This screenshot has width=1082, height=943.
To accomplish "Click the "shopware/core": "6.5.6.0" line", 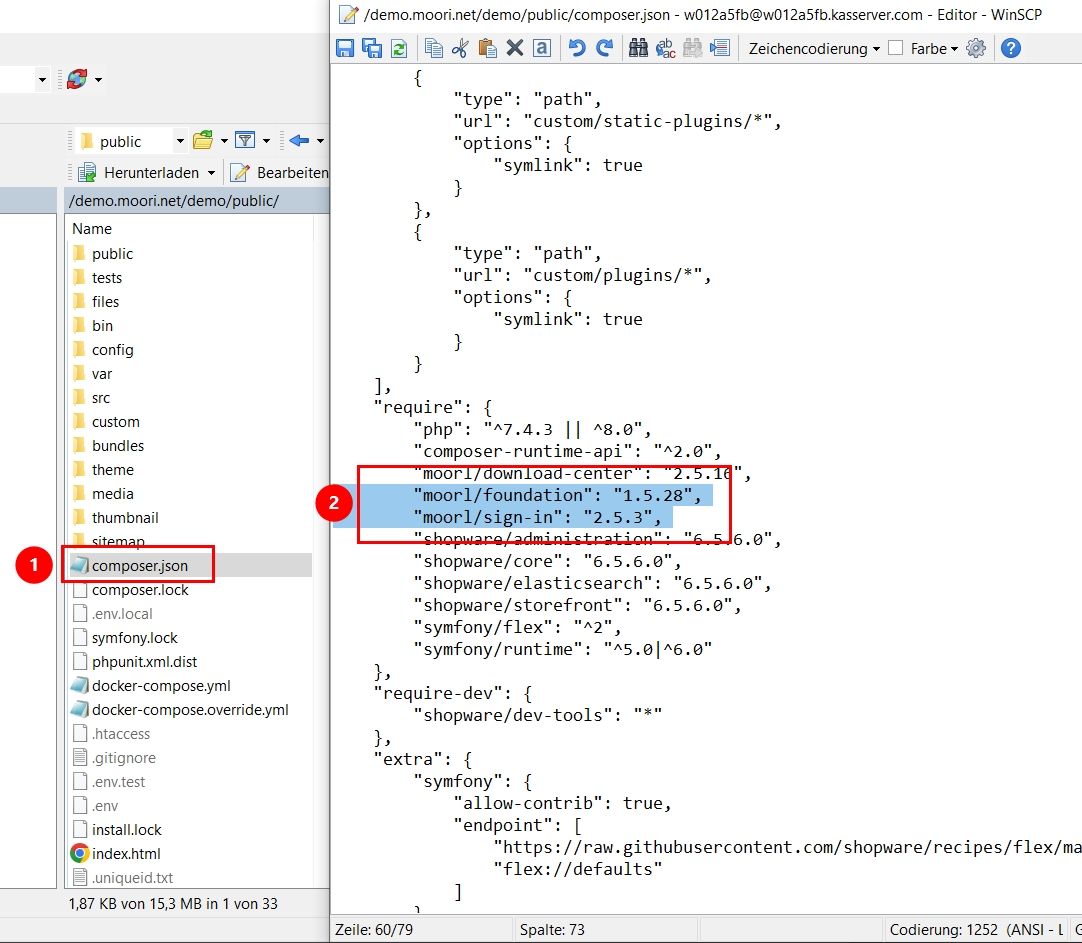I will [x=548, y=562].
